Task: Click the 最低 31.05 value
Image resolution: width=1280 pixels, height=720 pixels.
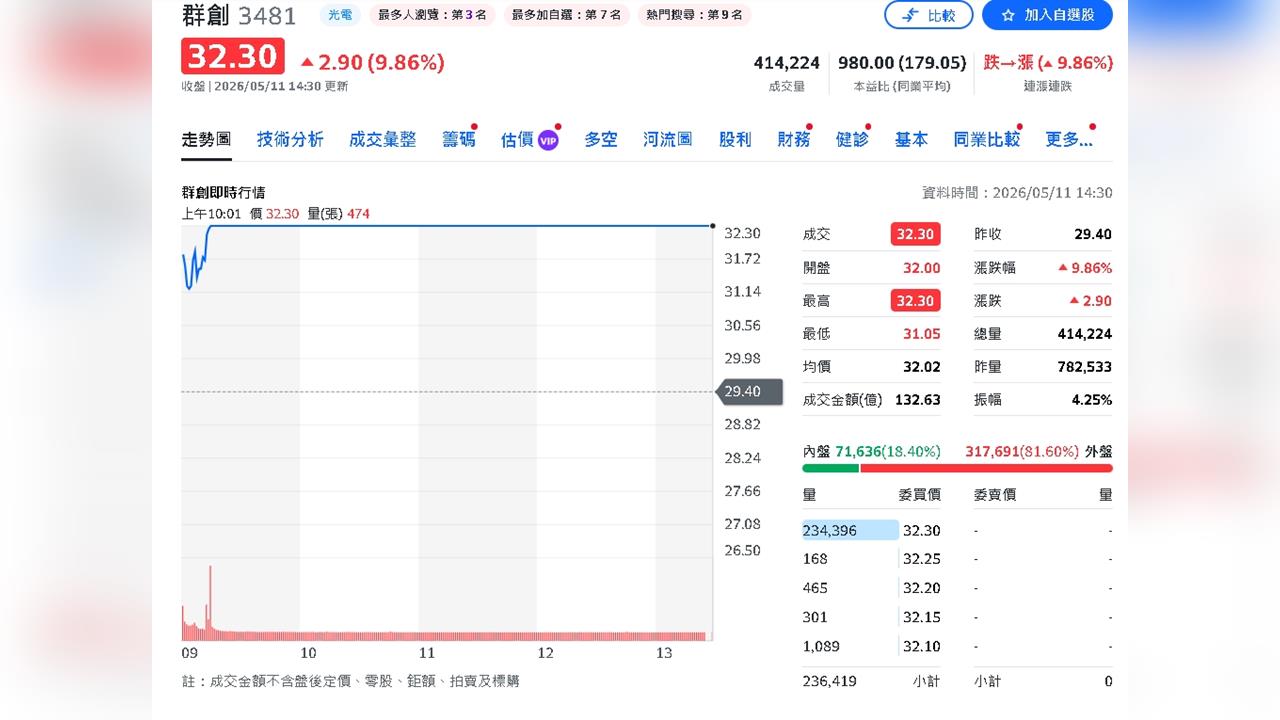Action: (x=921, y=334)
